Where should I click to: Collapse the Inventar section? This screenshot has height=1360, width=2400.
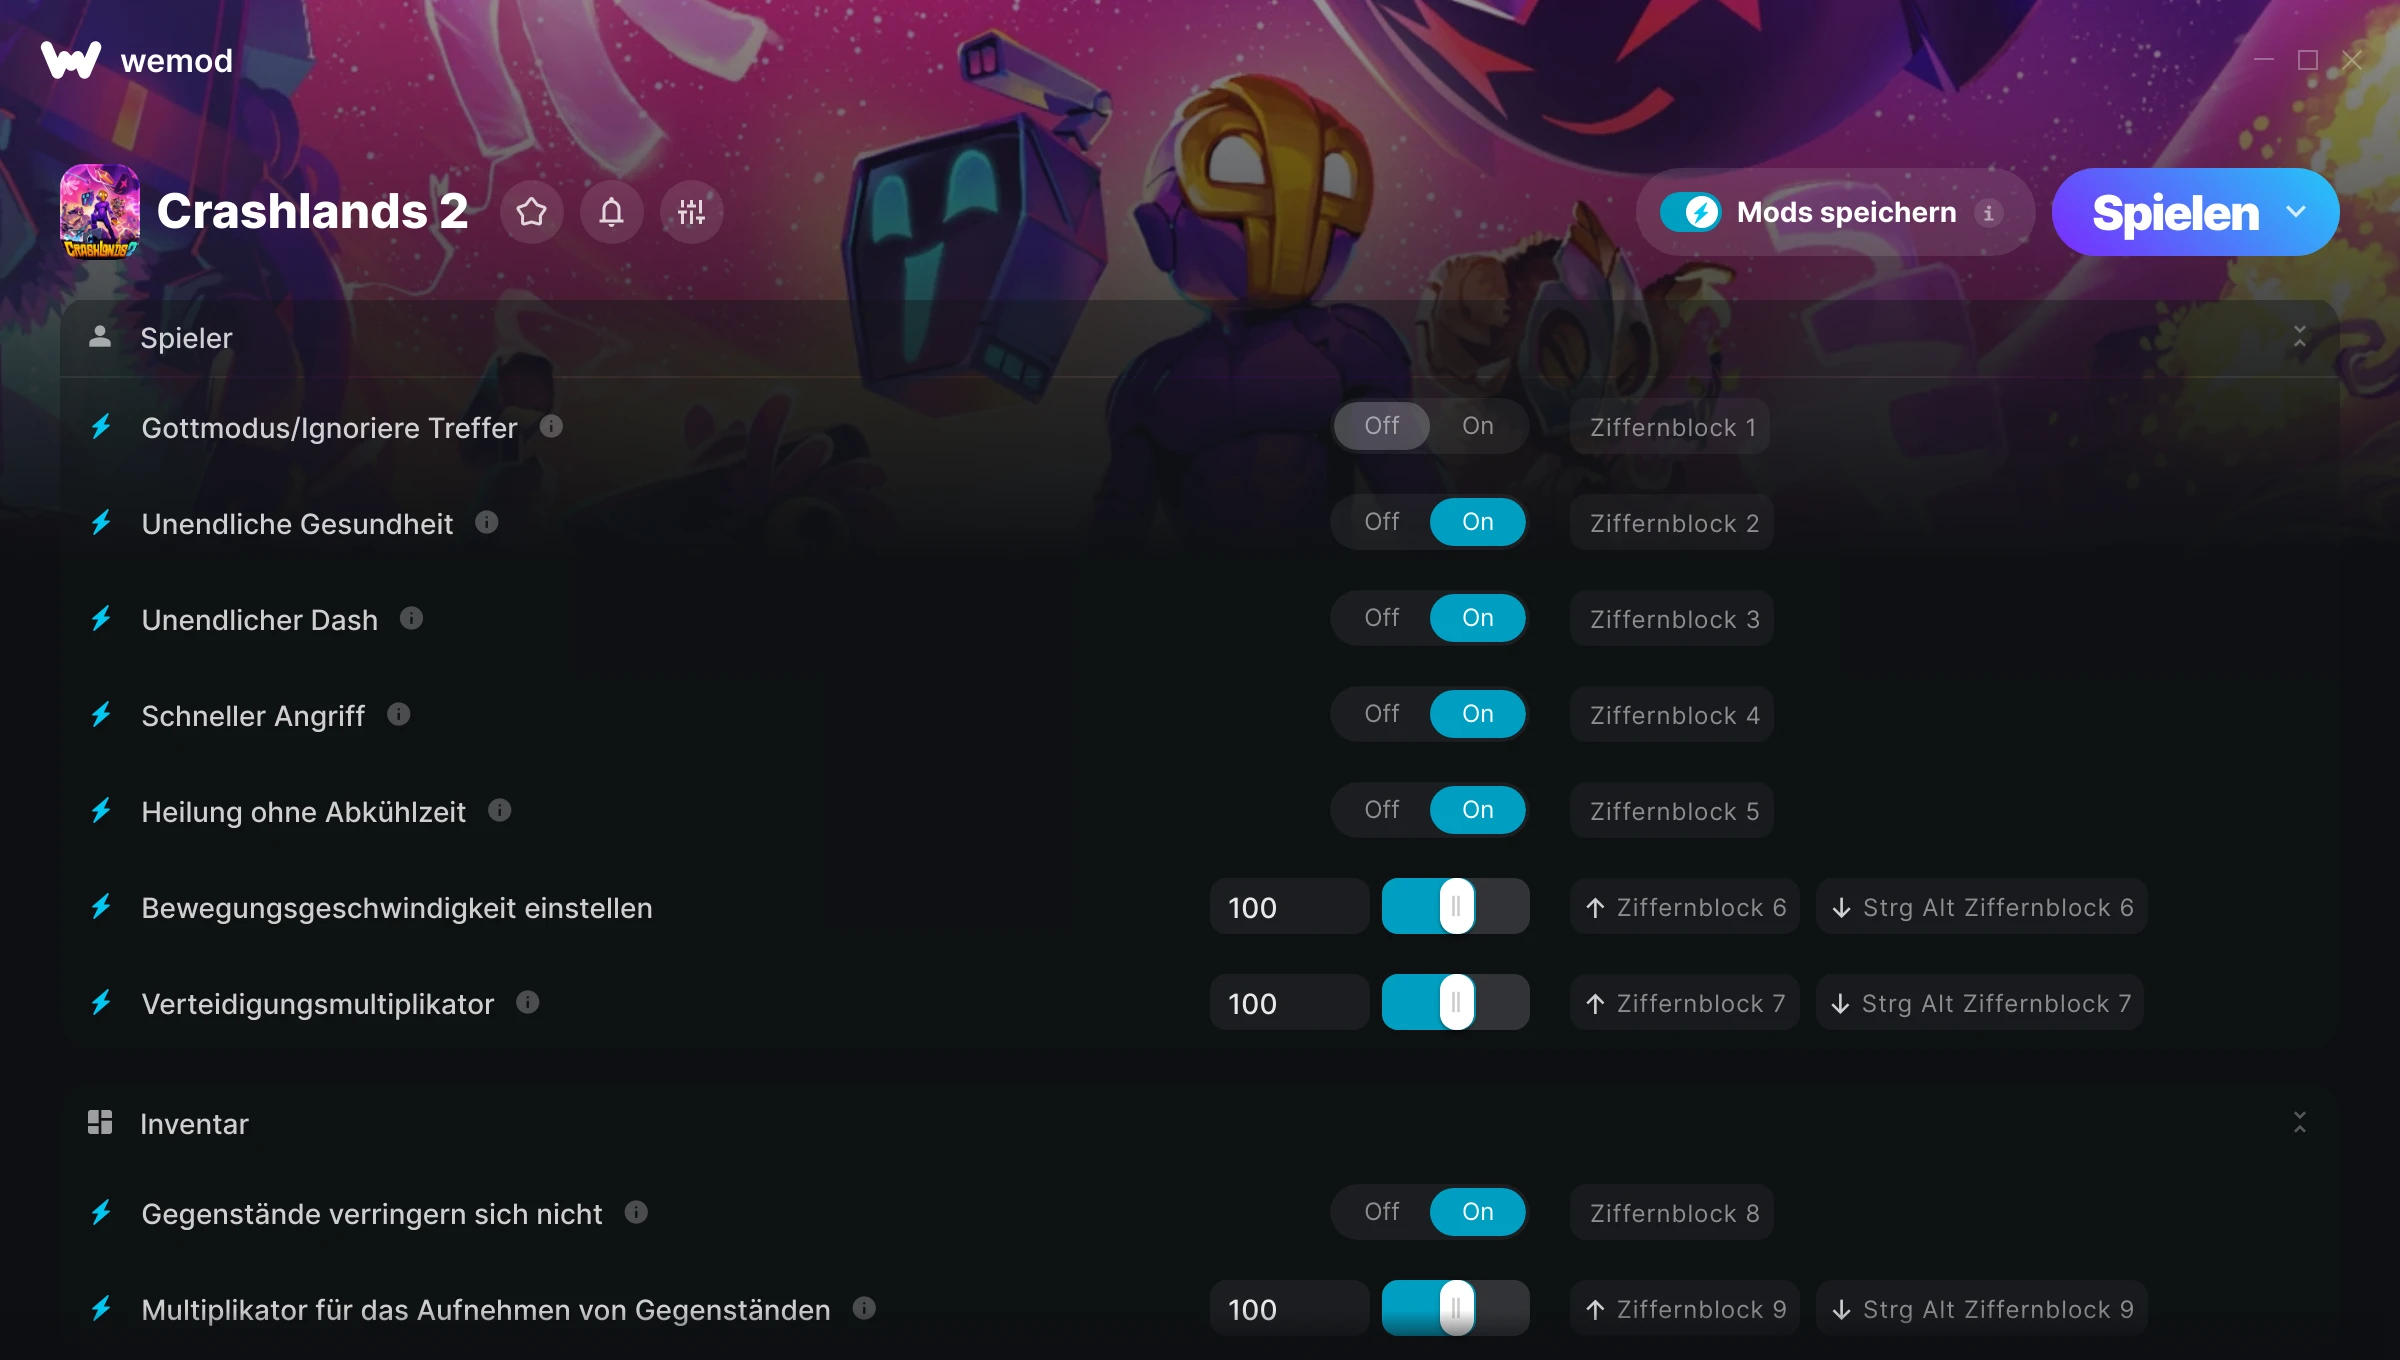coord(2299,1122)
